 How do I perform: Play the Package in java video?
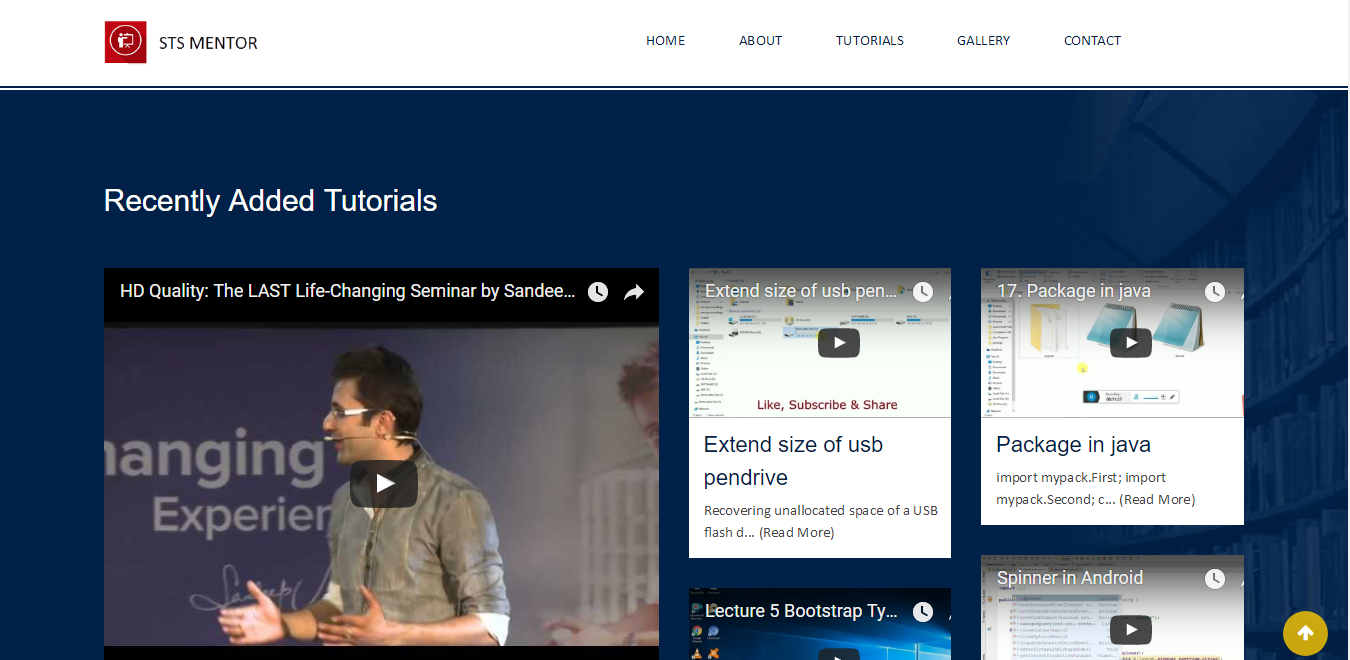(1130, 343)
